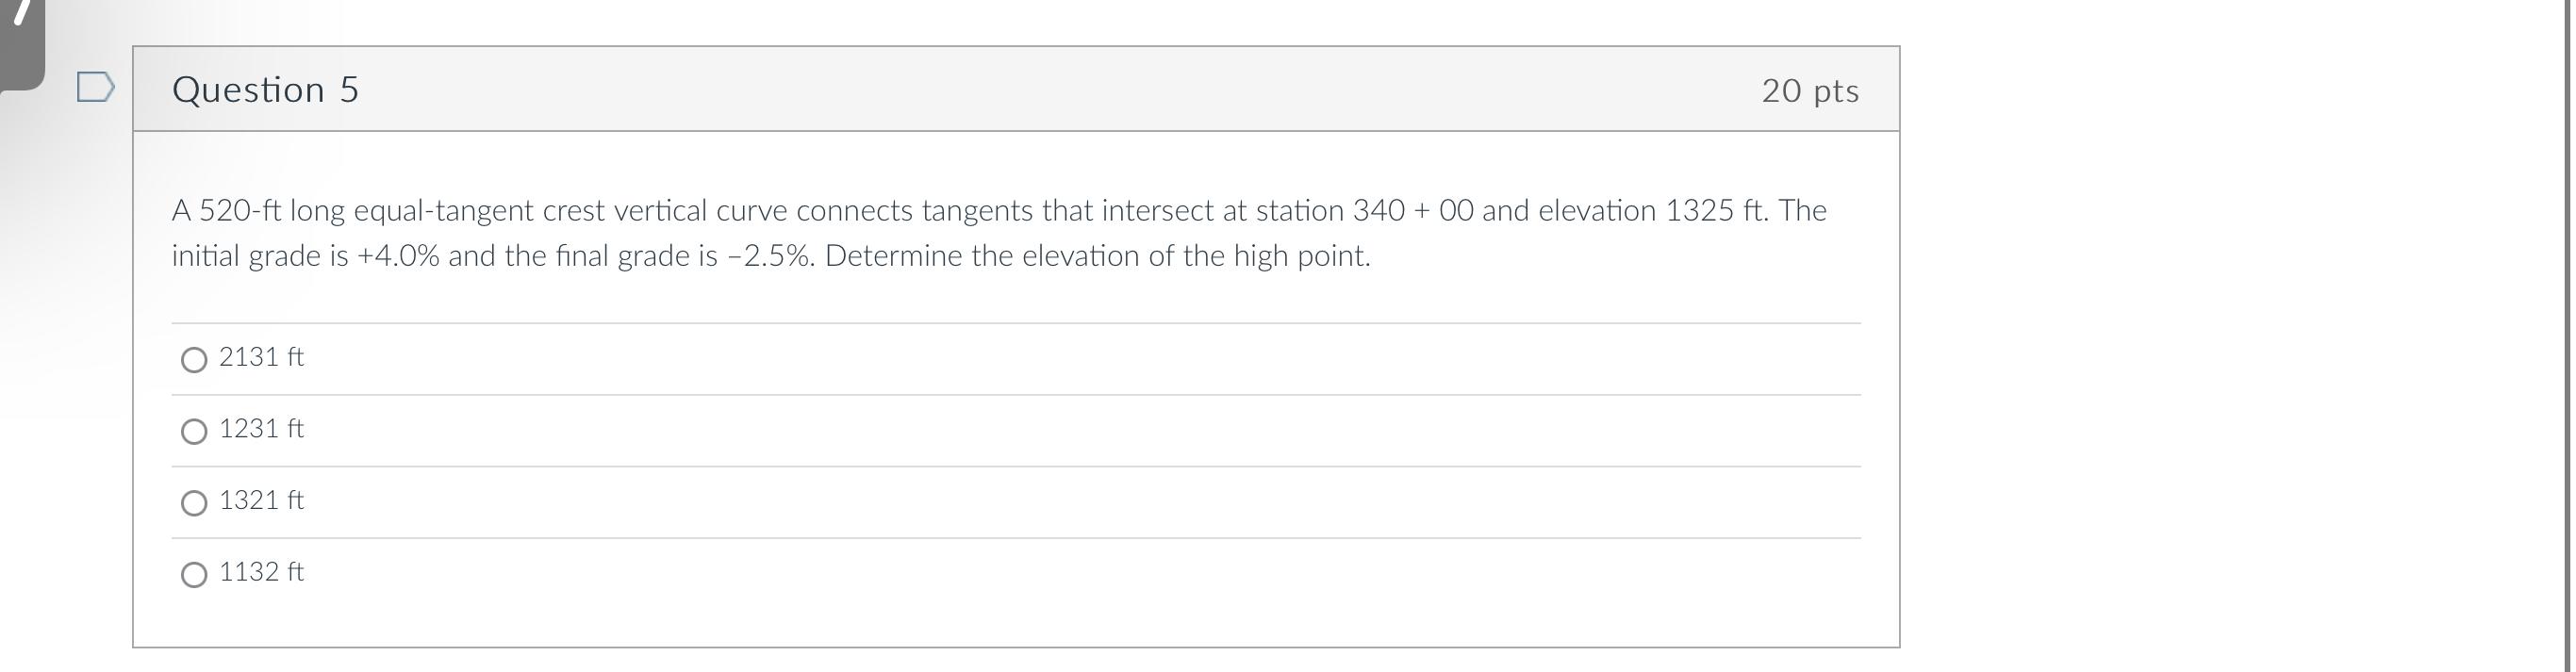
Task: Flag Question 5 with the bookmark icon
Action: tap(95, 88)
